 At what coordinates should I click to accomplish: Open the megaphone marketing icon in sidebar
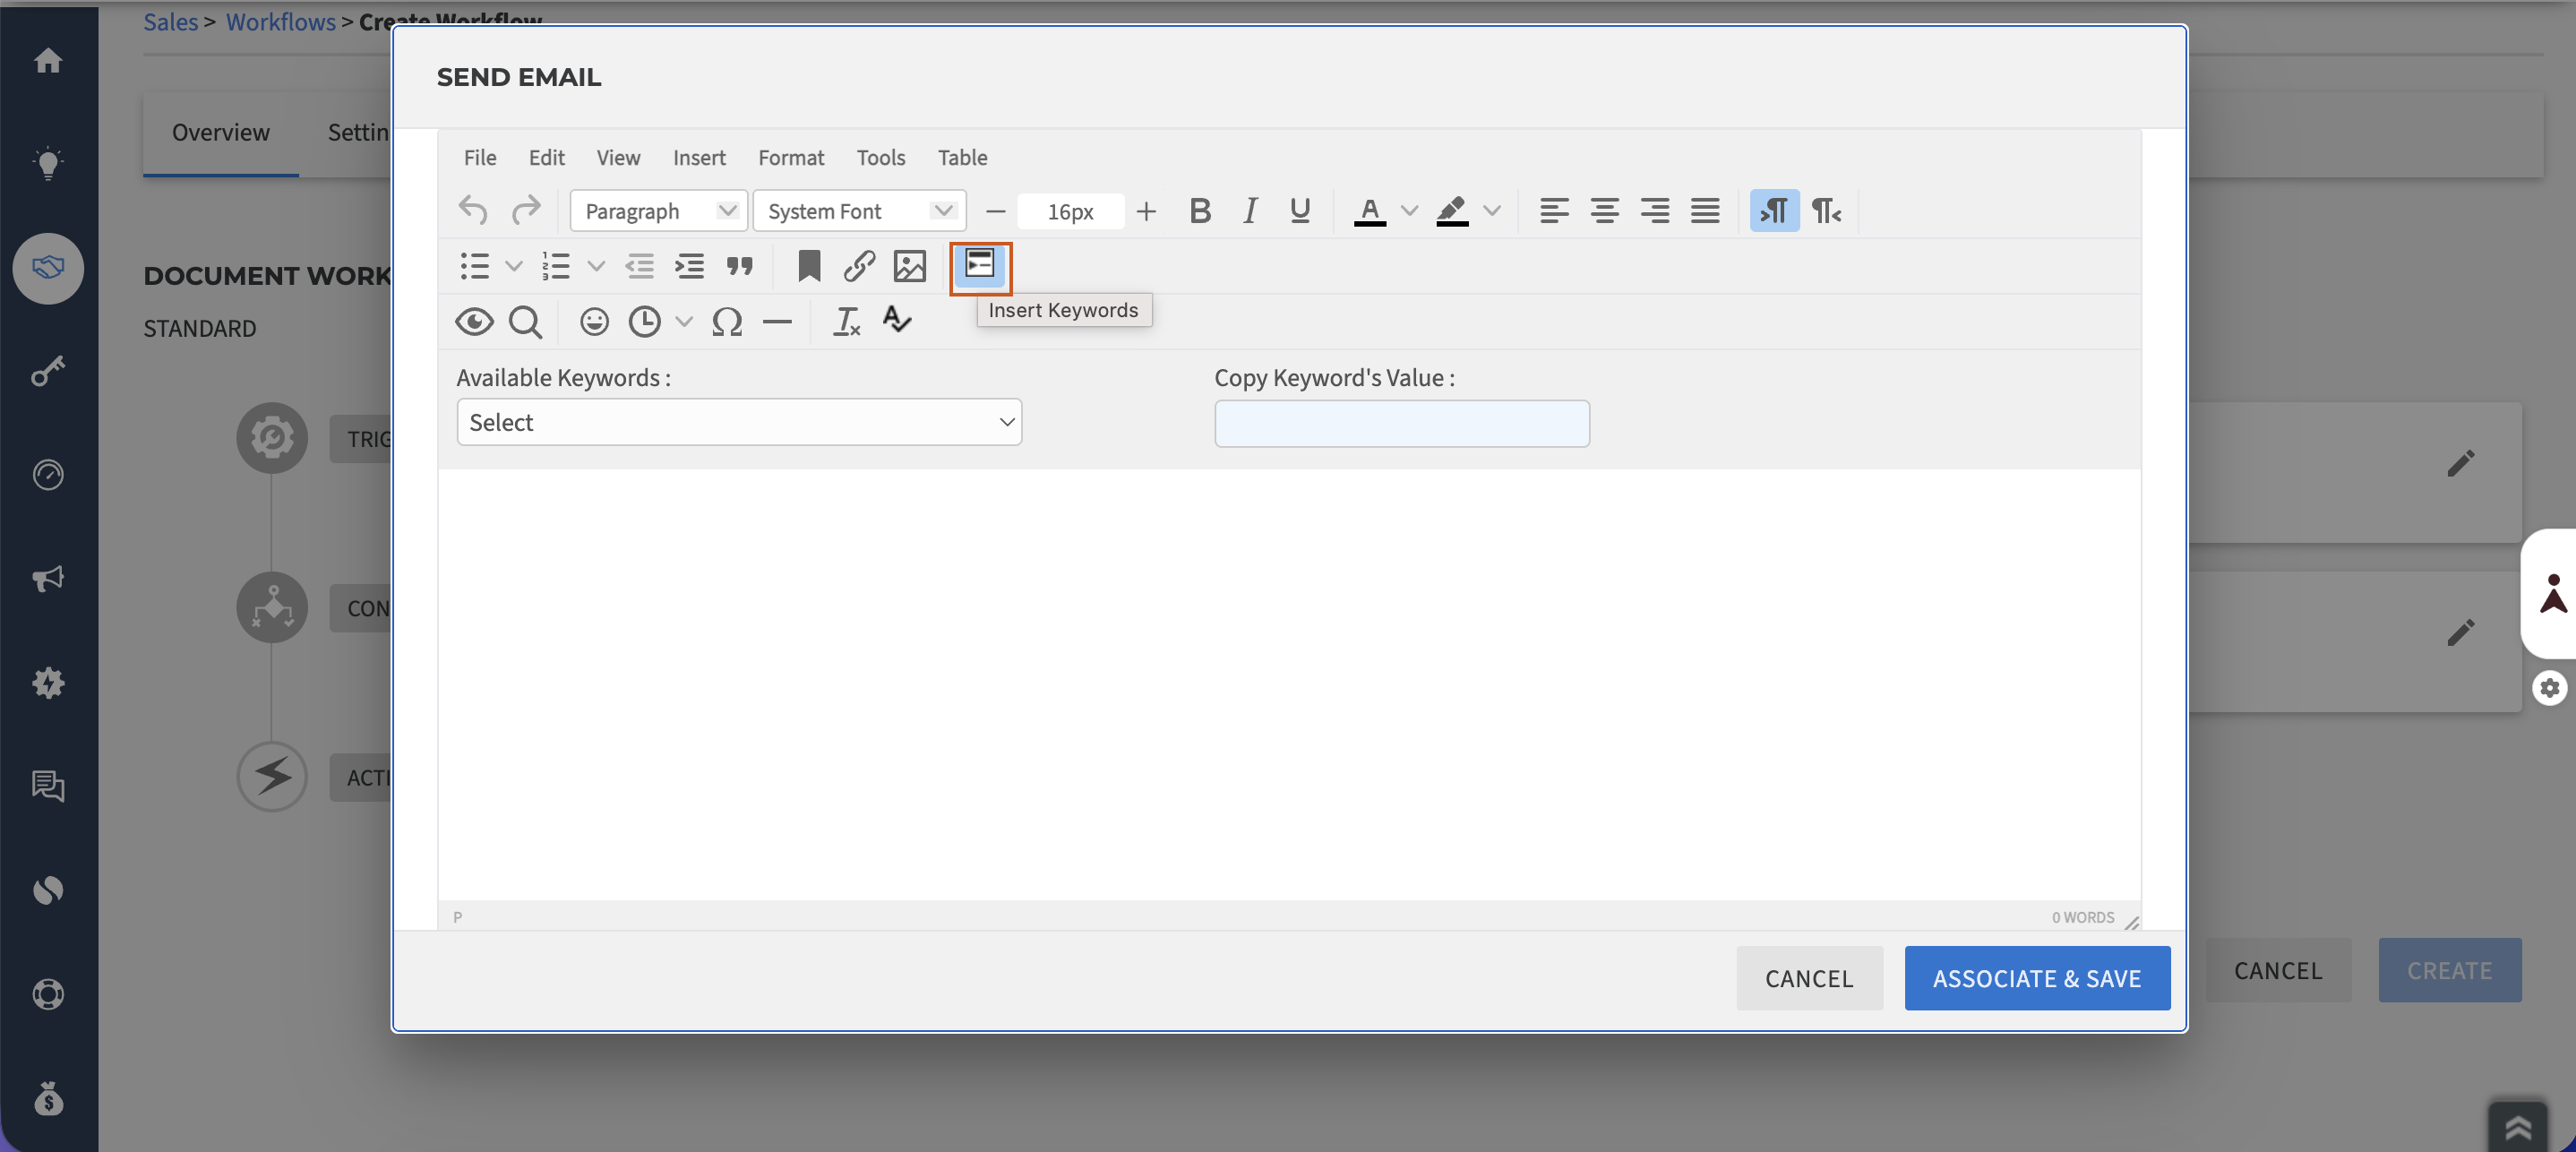click(x=48, y=578)
